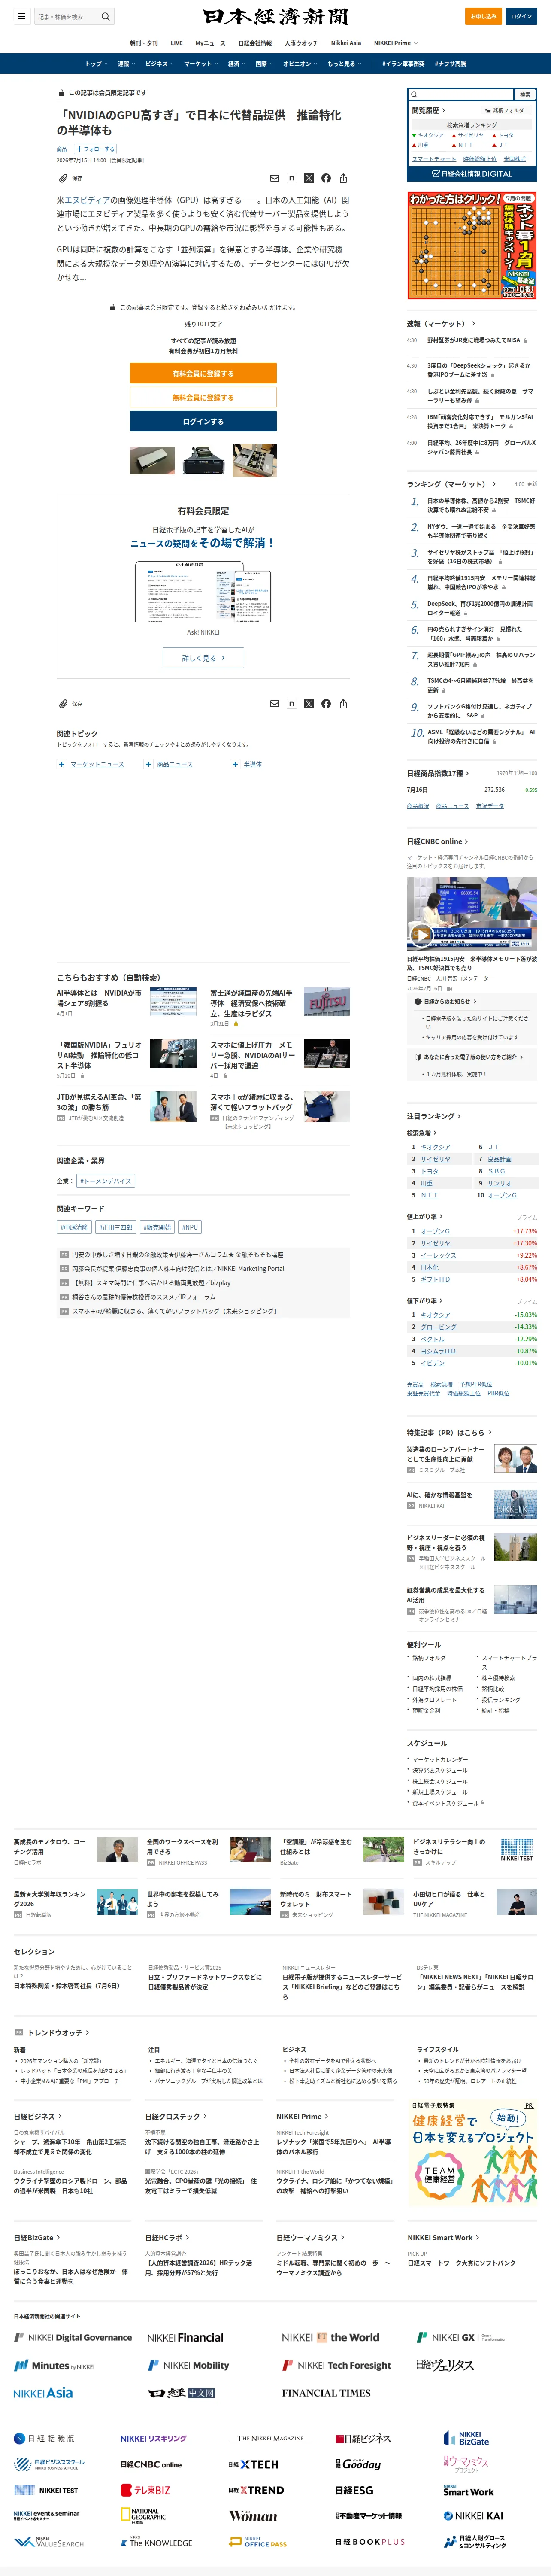This screenshot has height=2576, width=551.
Task: Open the hamburger menu in the header
Action: point(21,16)
